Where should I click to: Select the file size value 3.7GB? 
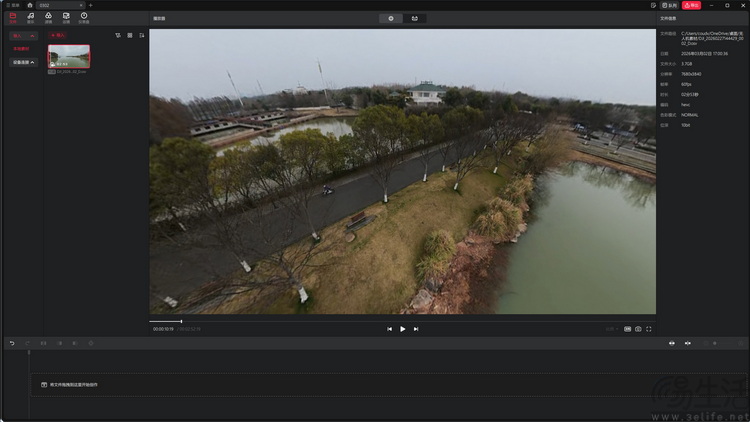coord(687,64)
